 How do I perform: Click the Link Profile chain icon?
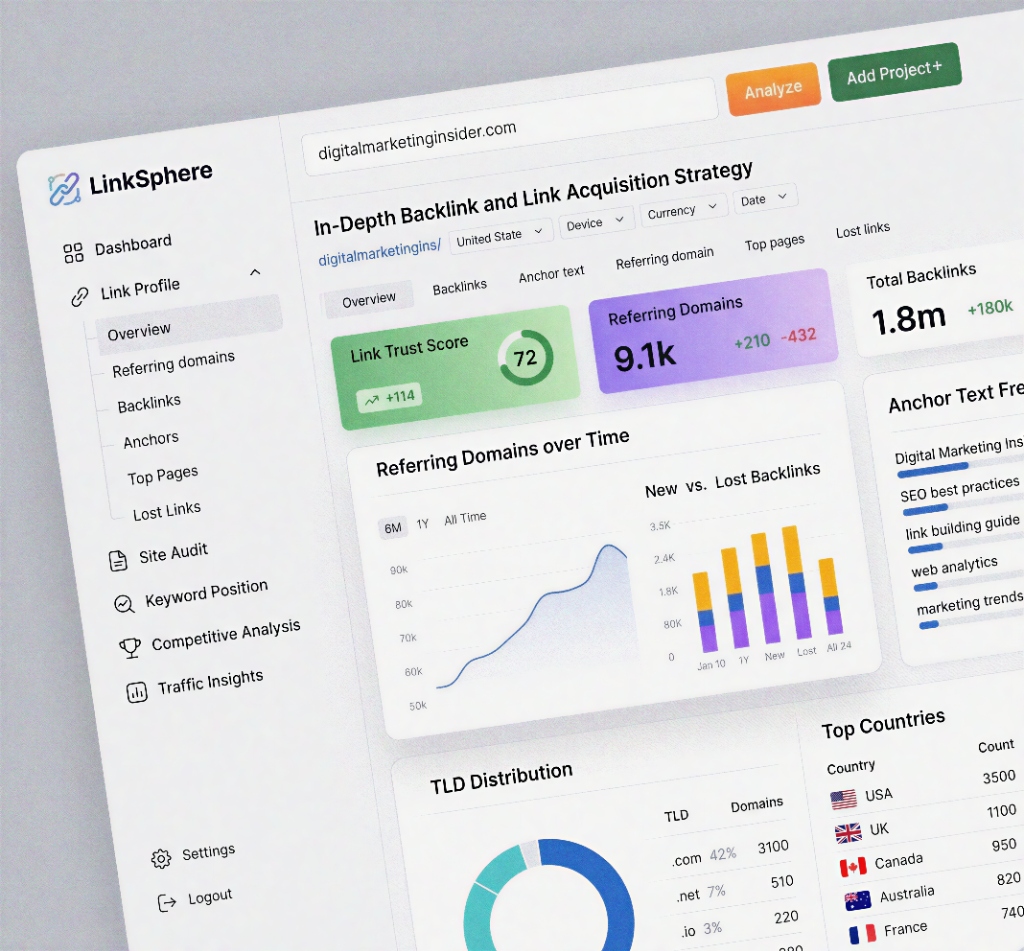[x=80, y=297]
